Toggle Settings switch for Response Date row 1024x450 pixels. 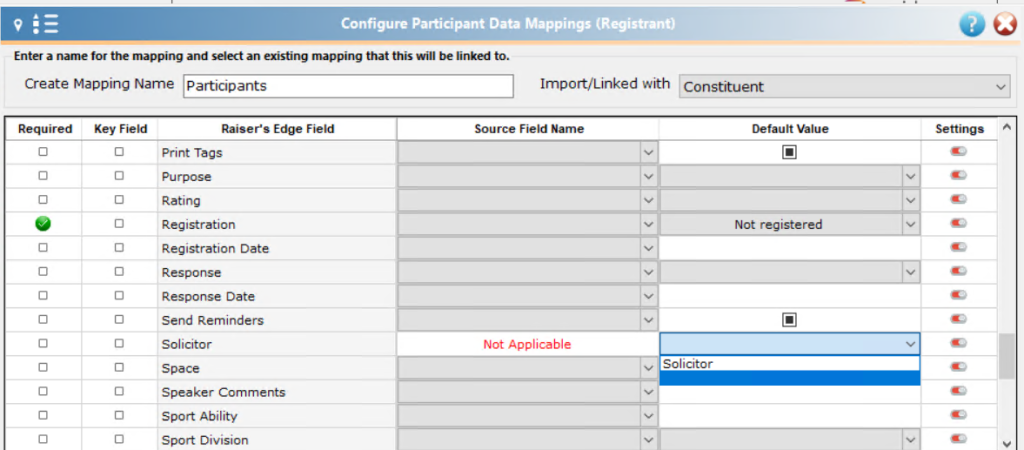pos(959,295)
